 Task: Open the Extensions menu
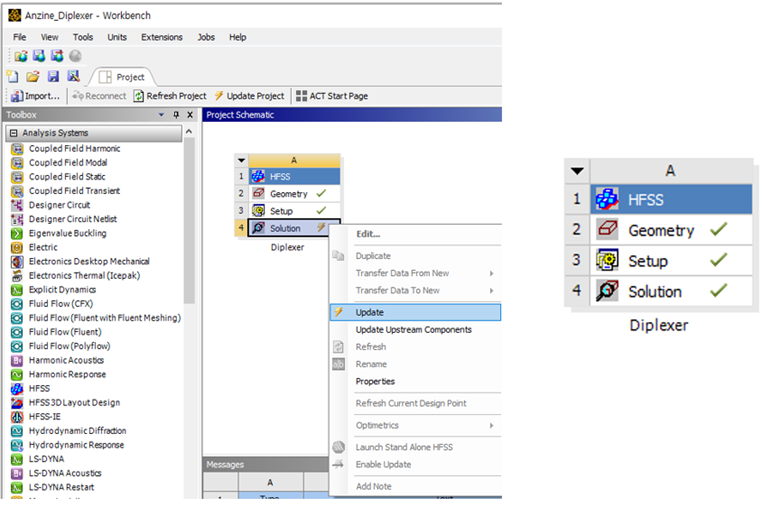(162, 37)
